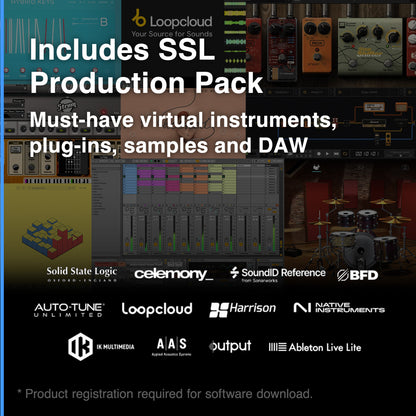
Task: Select the amp plug-in screenshot with knobs
Action: click(47, 160)
